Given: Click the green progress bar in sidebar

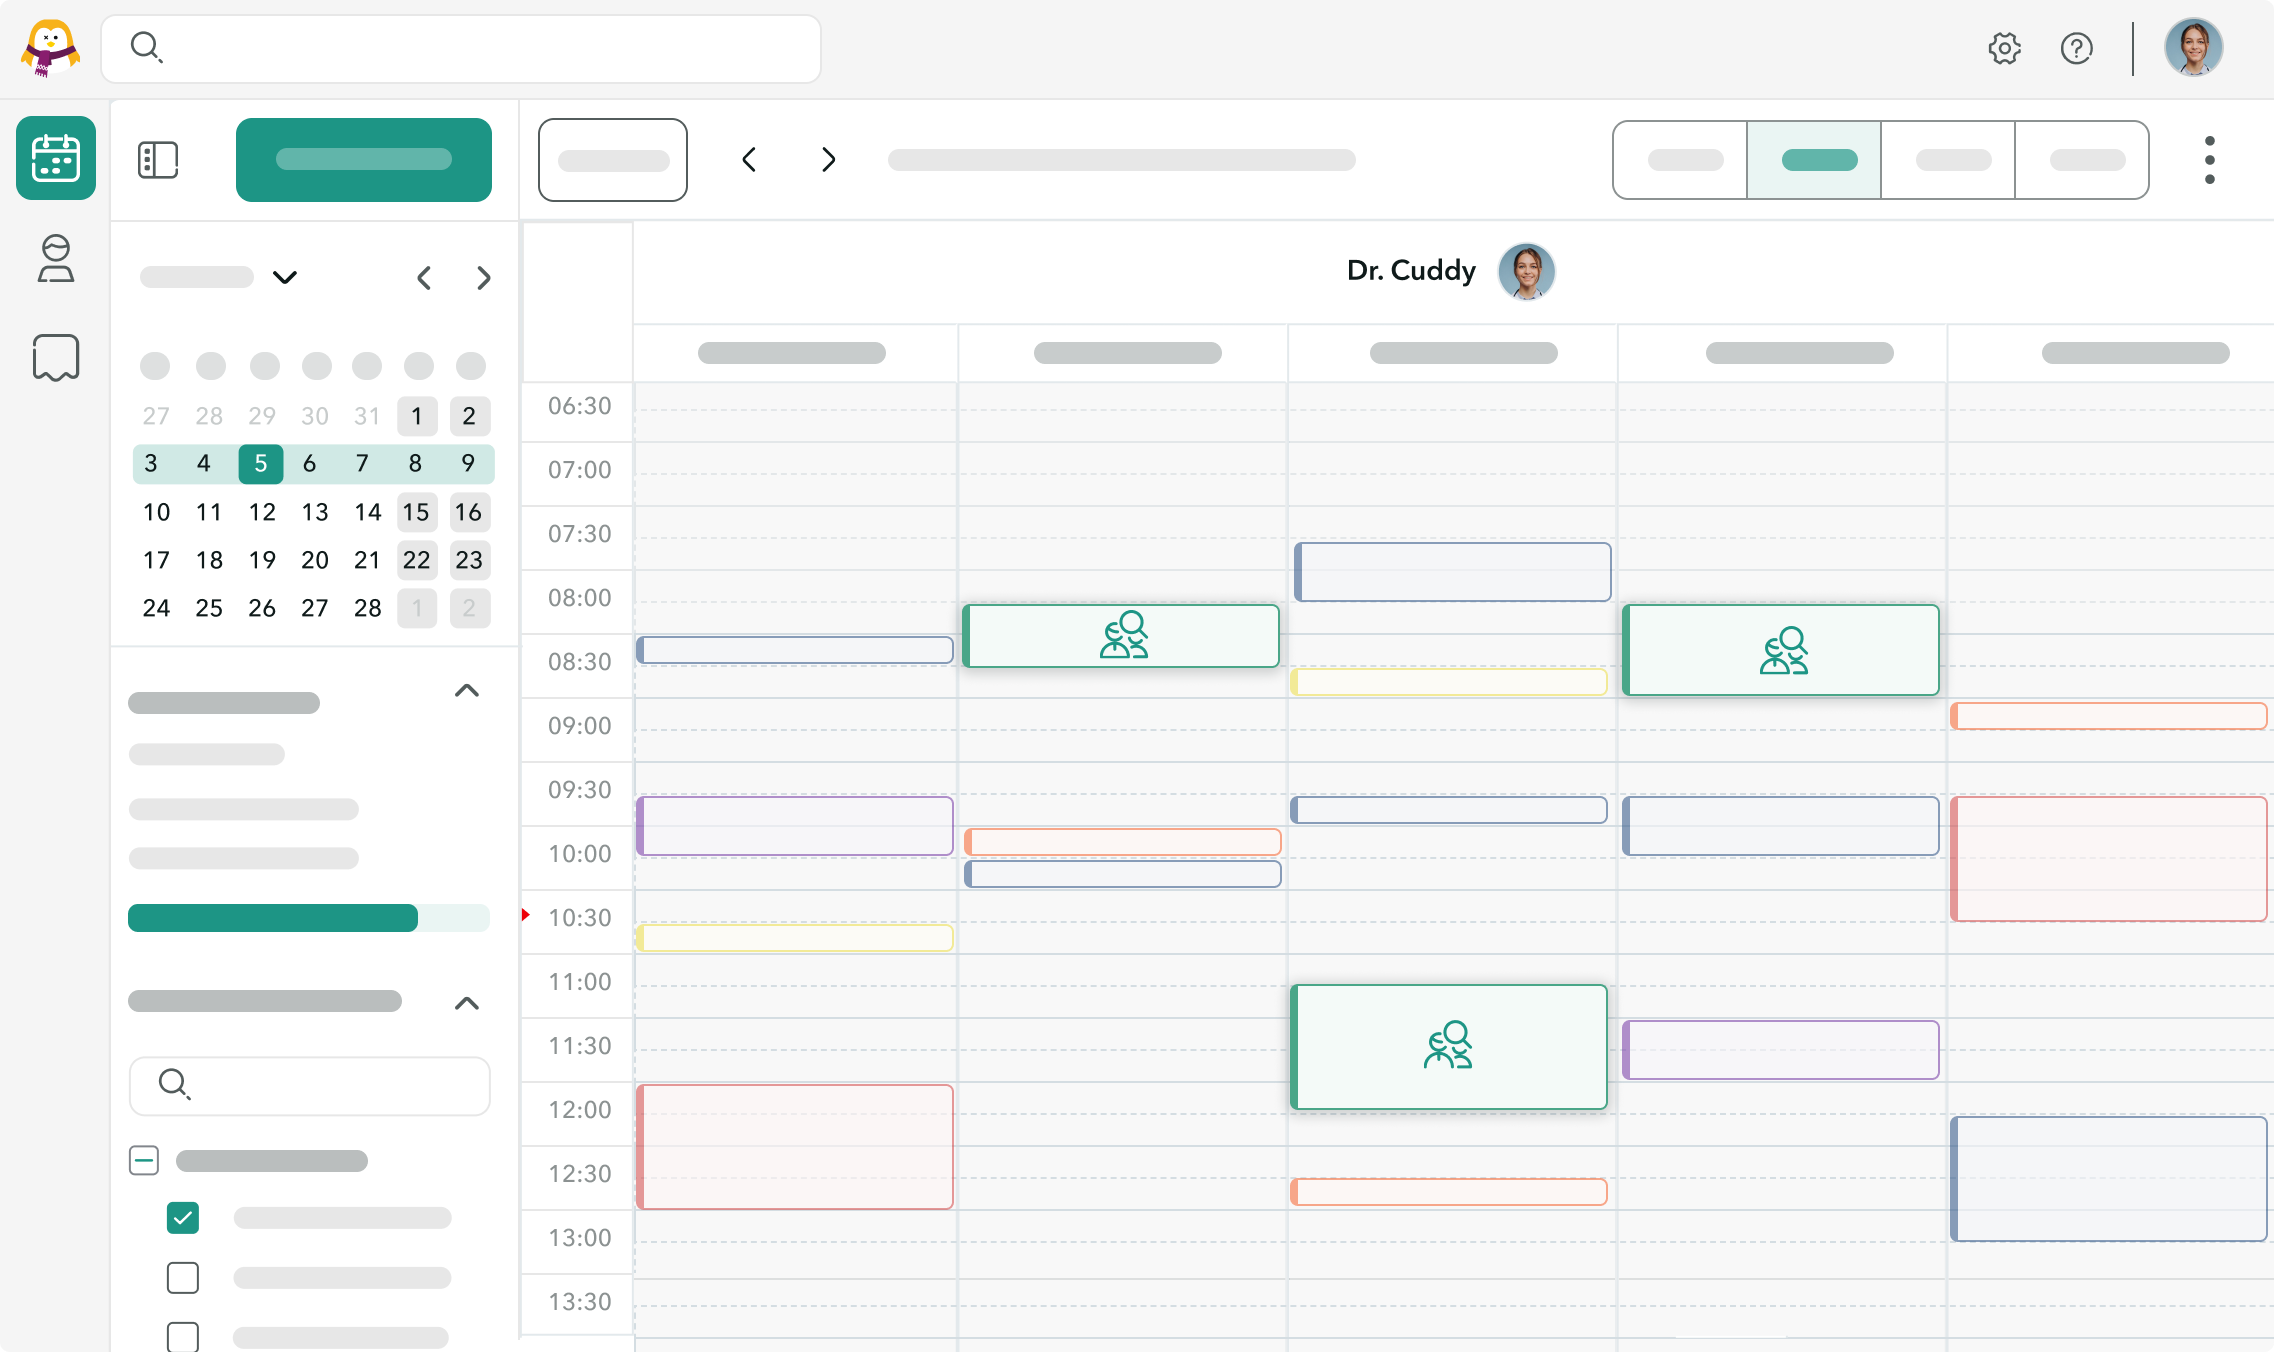Looking at the screenshot, I should pyautogui.click(x=309, y=918).
